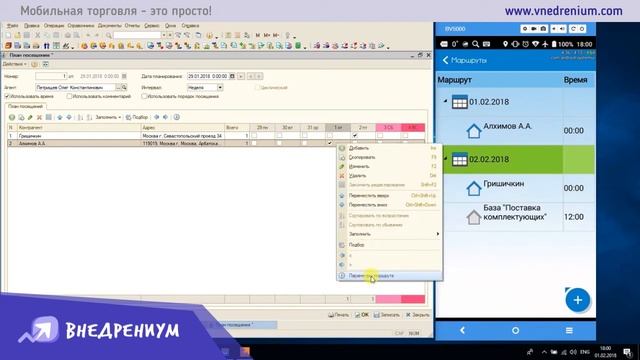Tap the home circle in the phone navigation bar
Screen dimensions: 640x360
click(516, 330)
